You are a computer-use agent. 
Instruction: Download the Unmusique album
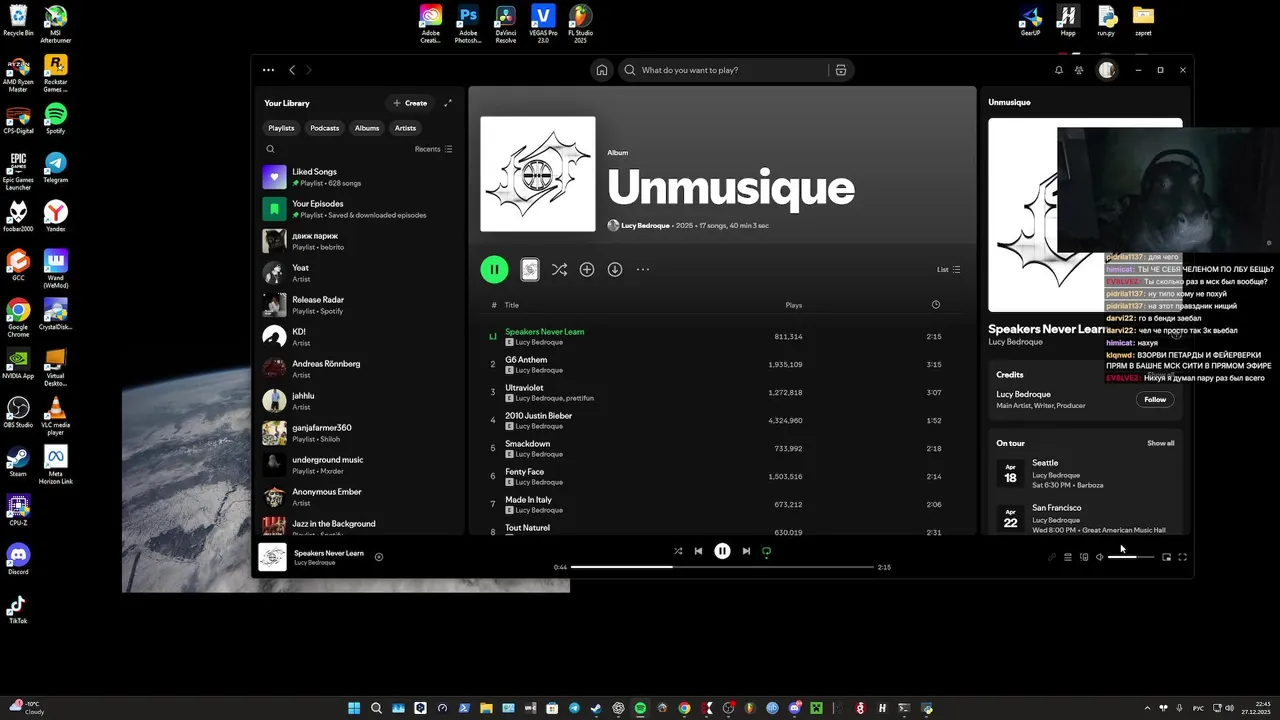615,269
